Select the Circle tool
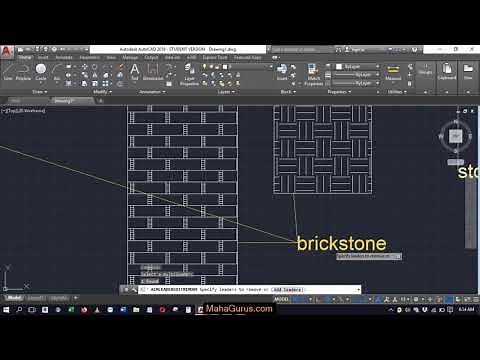This screenshot has height=360, width=480. pos(41,72)
